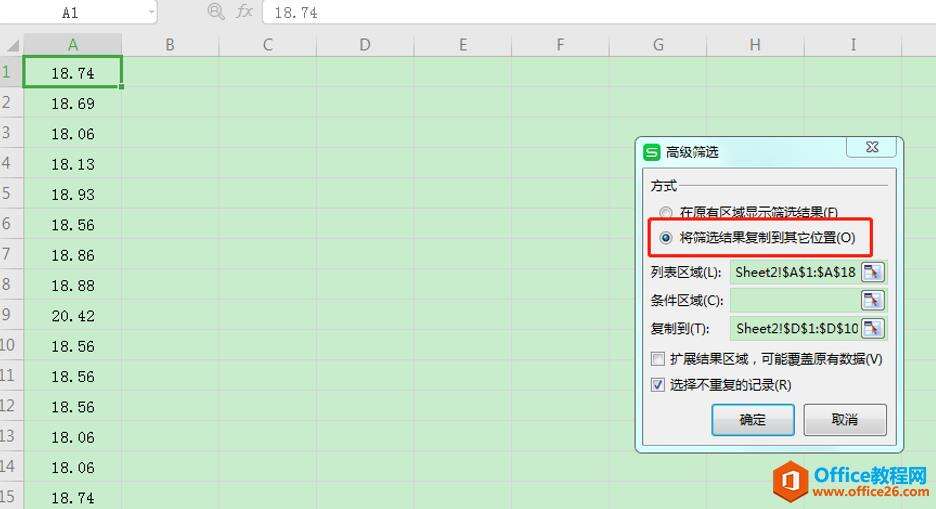Click cell A3 with 18.06
This screenshot has height=509, width=936.
73,133
